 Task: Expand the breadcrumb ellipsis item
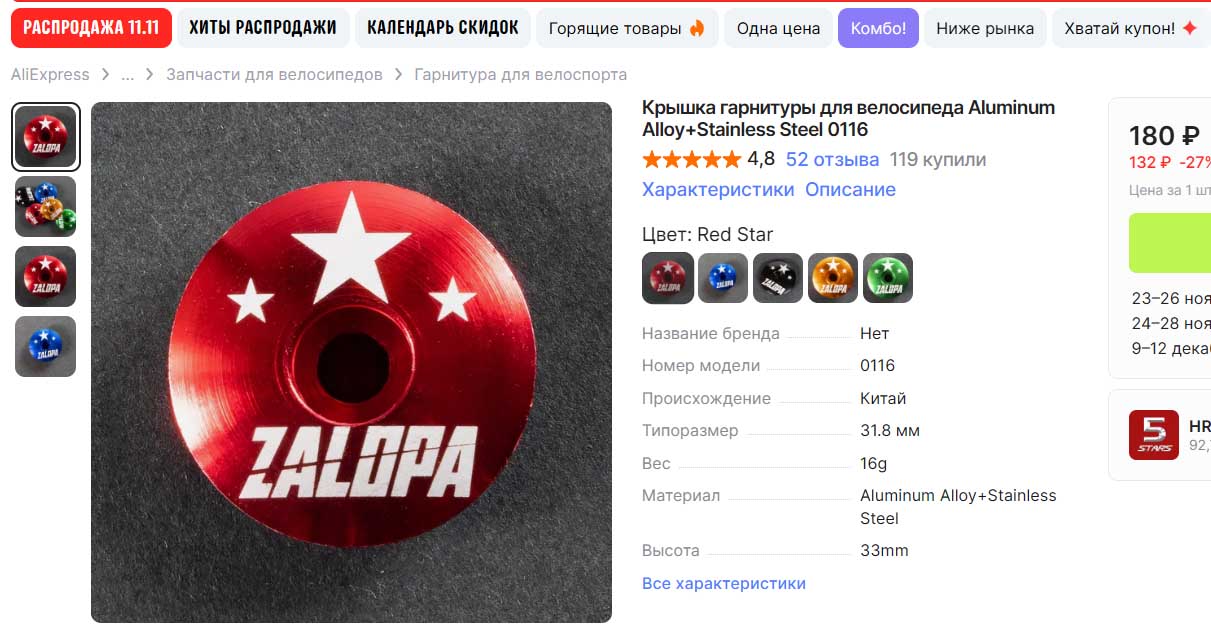pos(128,74)
